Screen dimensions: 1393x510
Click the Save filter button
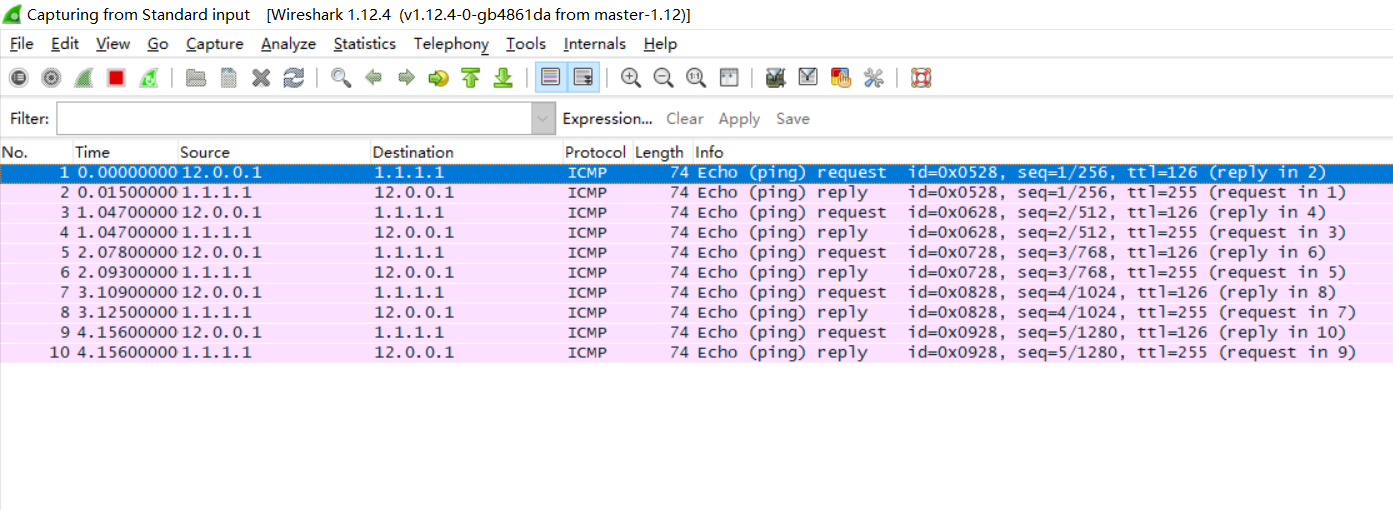tap(793, 118)
